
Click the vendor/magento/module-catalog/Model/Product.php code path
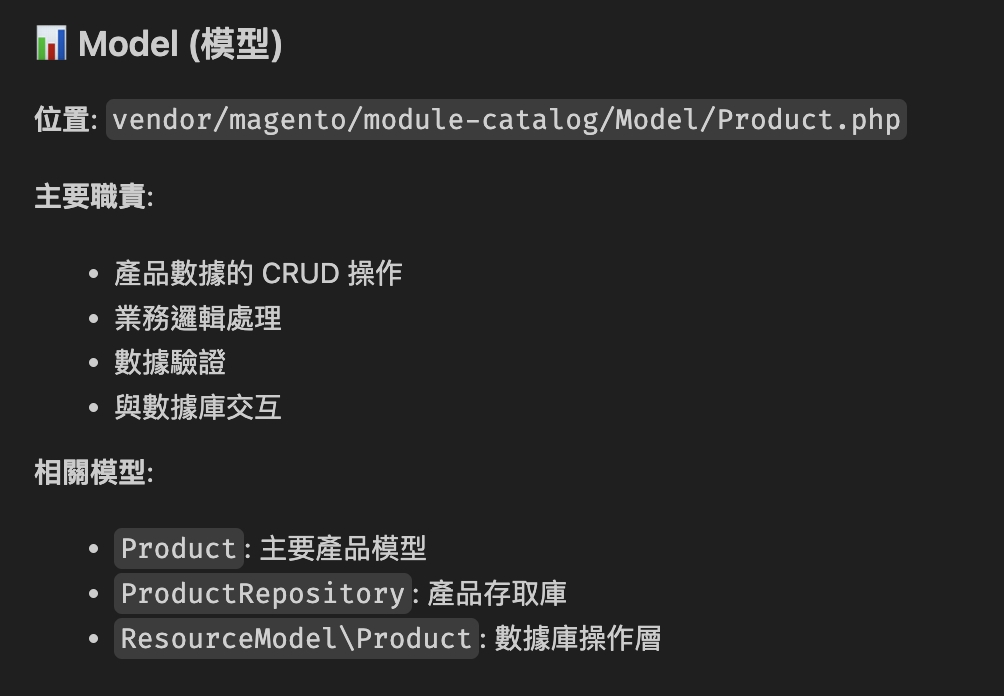click(x=506, y=120)
